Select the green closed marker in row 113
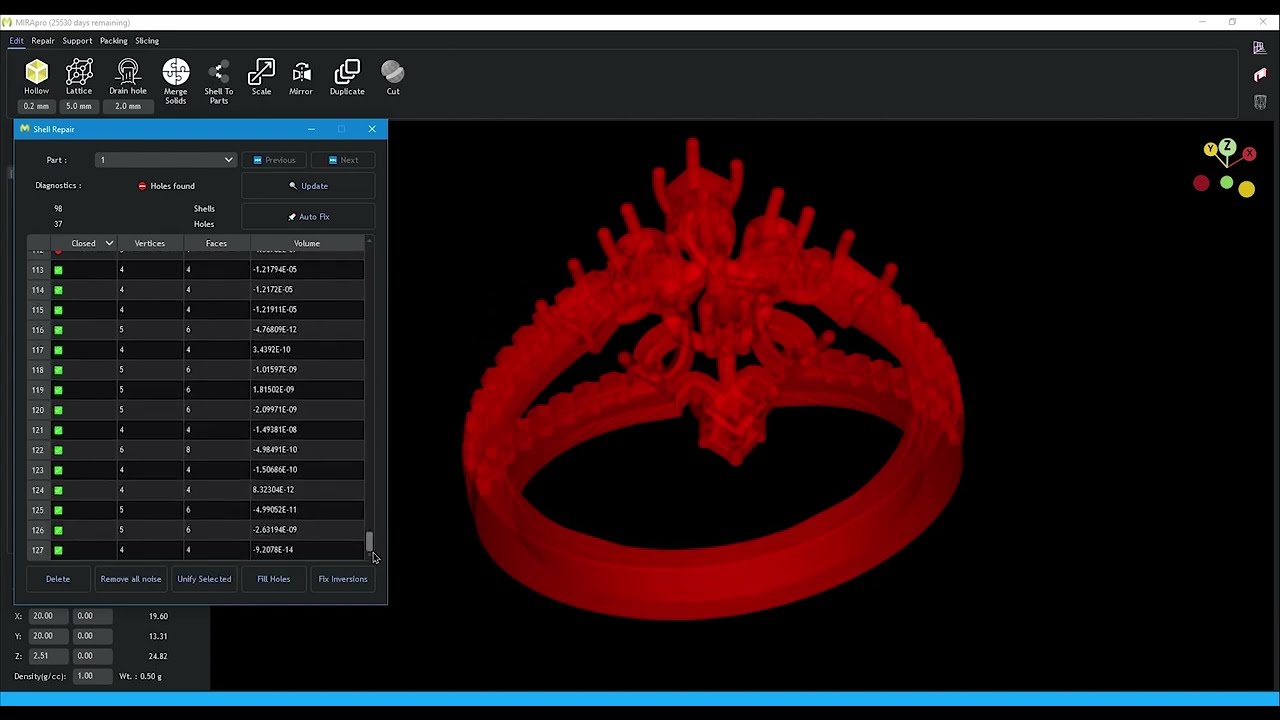The height and width of the screenshot is (720, 1280). [x=58, y=270]
